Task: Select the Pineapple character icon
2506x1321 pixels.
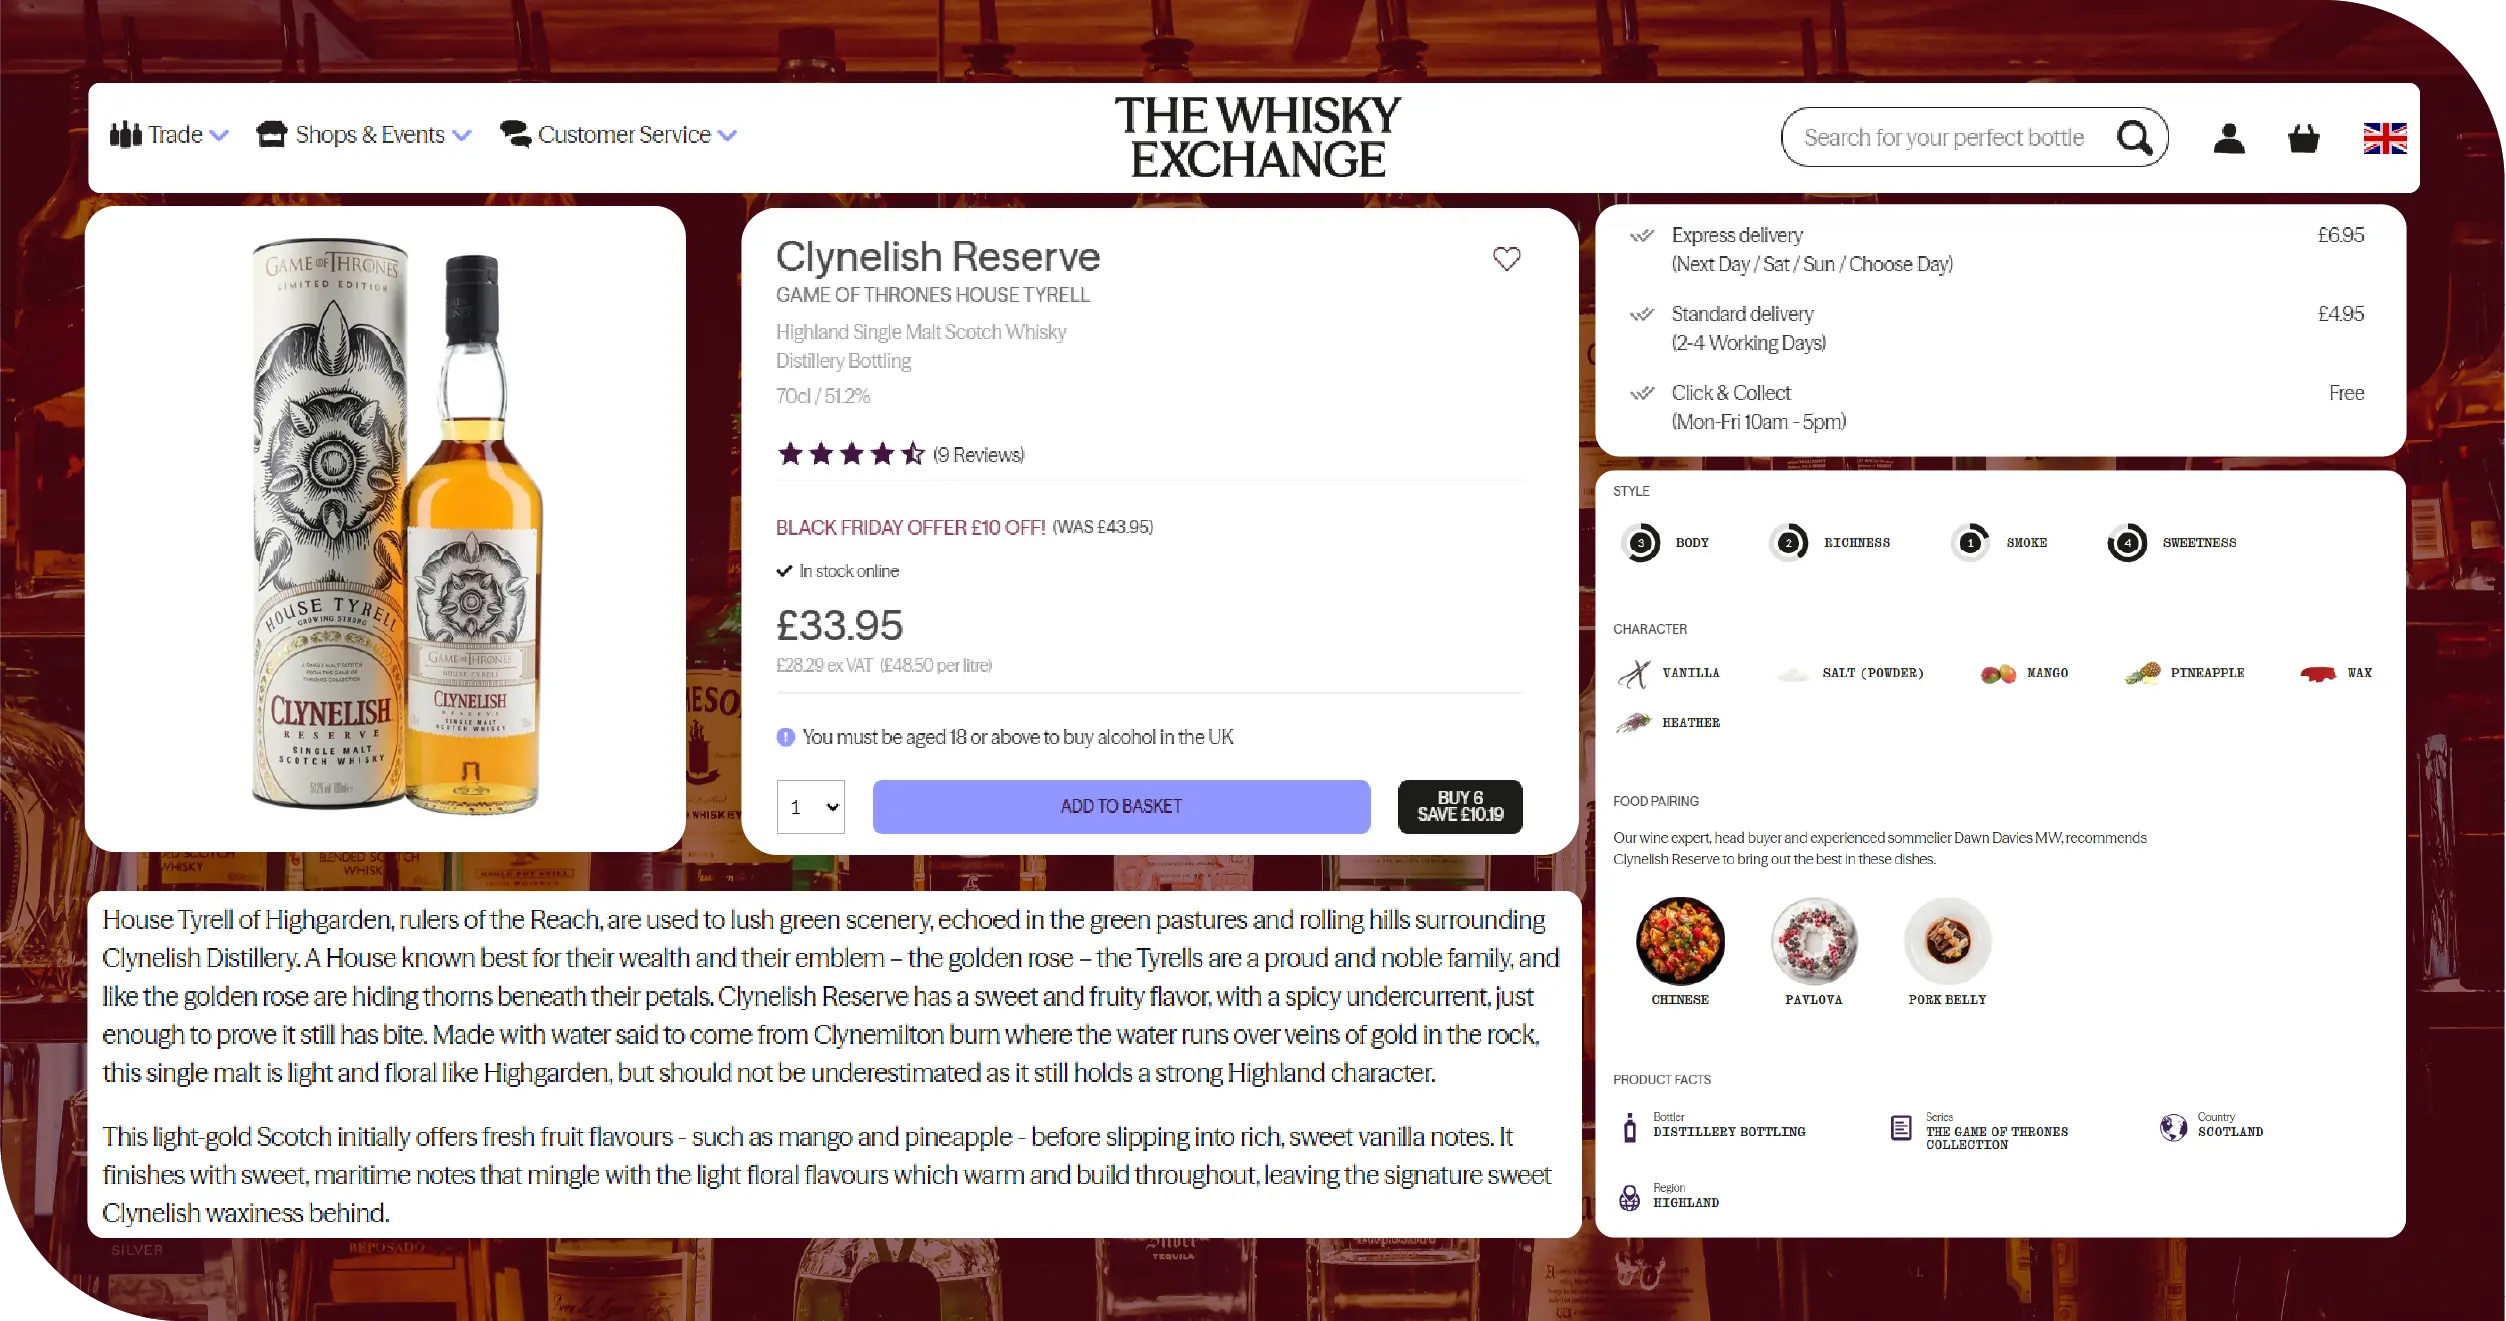Action: tap(2142, 673)
